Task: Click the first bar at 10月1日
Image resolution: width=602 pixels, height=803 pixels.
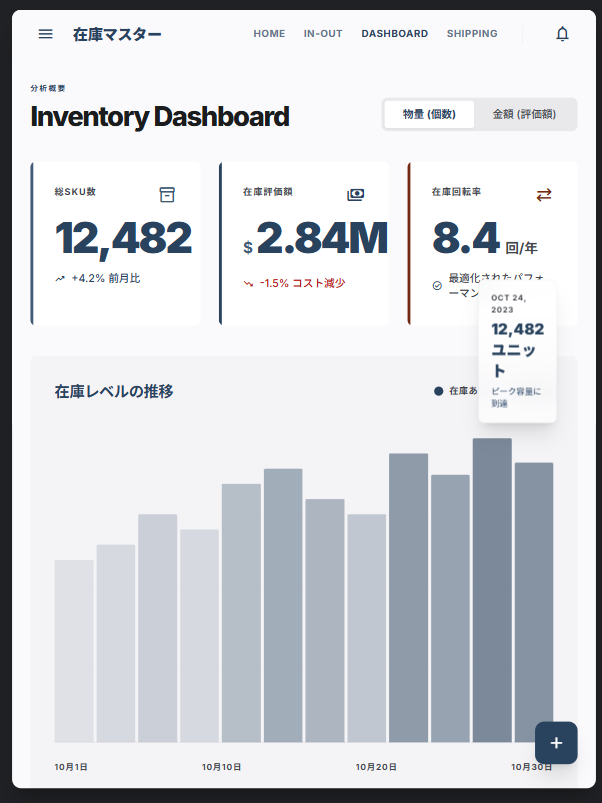Action: click(74, 650)
